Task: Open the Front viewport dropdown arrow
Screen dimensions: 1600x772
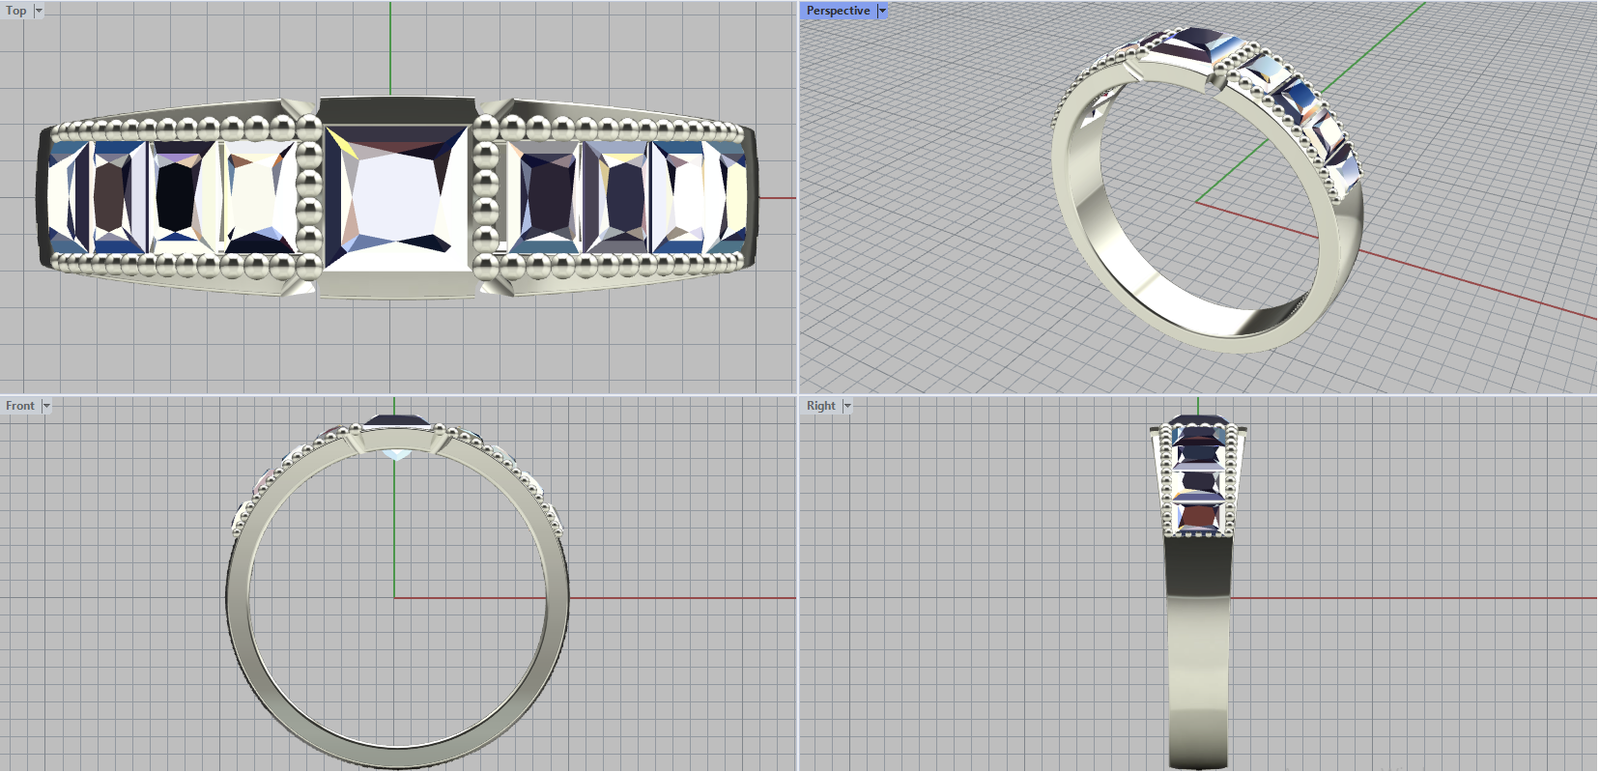Action: (x=46, y=406)
